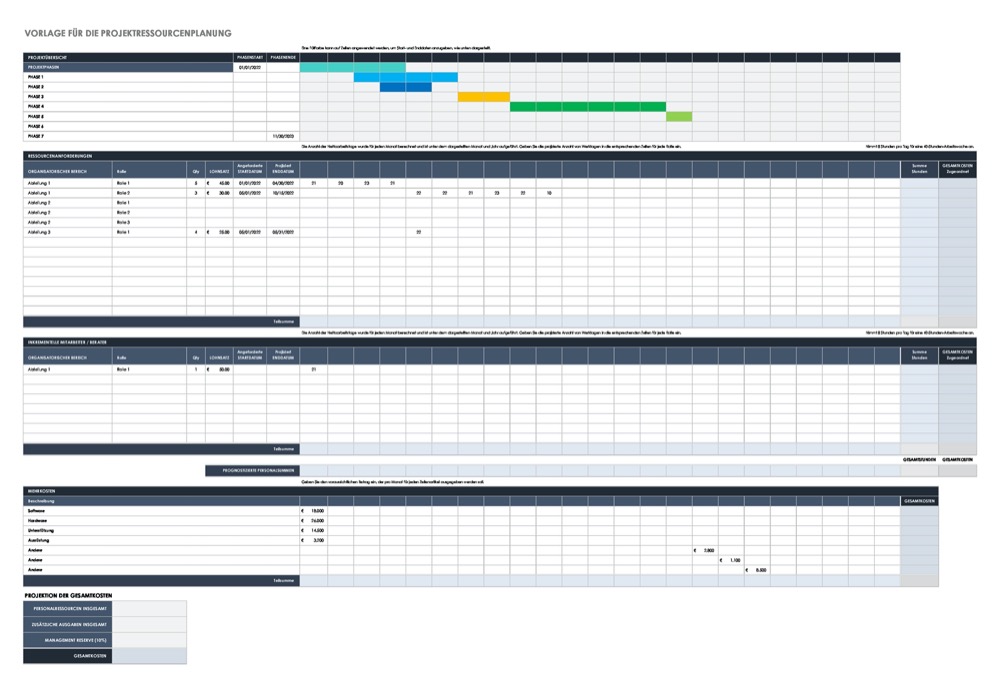Select the 'Abteilung 3' row label

[68, 232]
